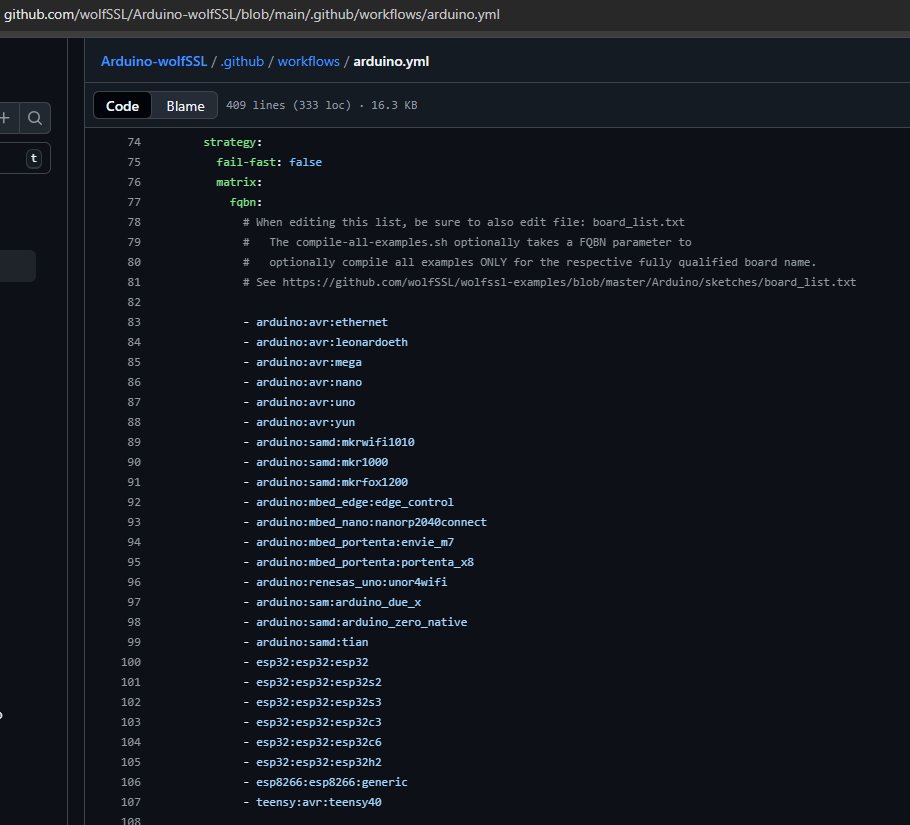
Task: Select line number 100
Action: click(x=131, y=662)
